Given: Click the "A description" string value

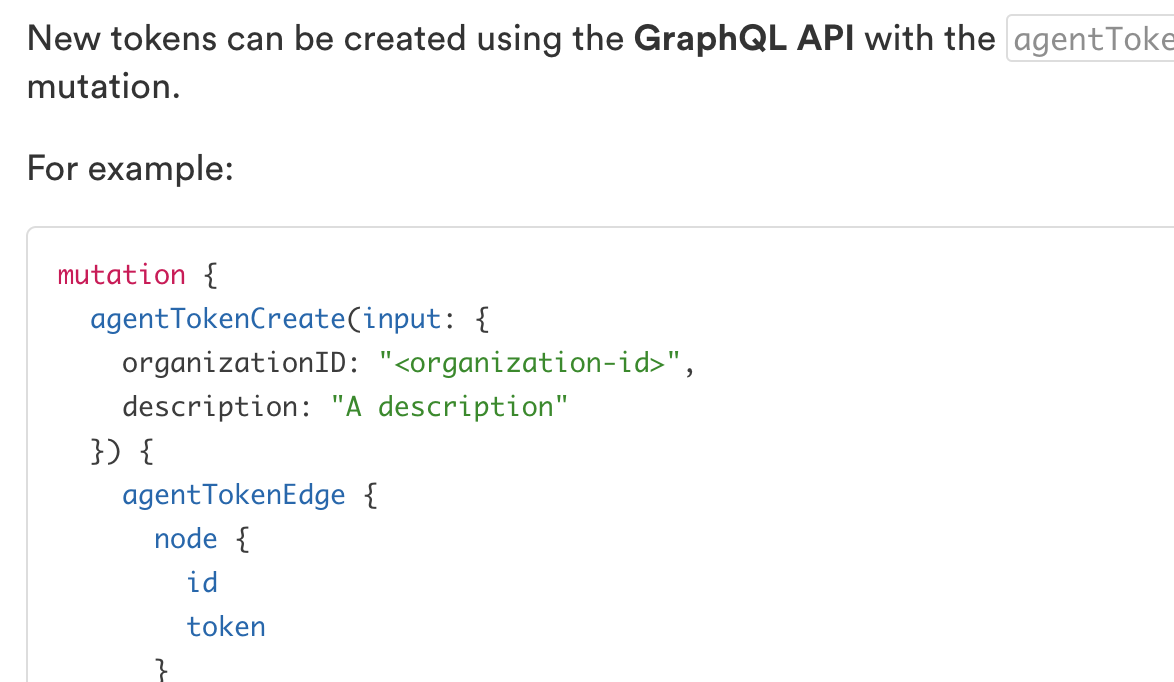Looking at the screenshot, I should click(x=449, y=407).
